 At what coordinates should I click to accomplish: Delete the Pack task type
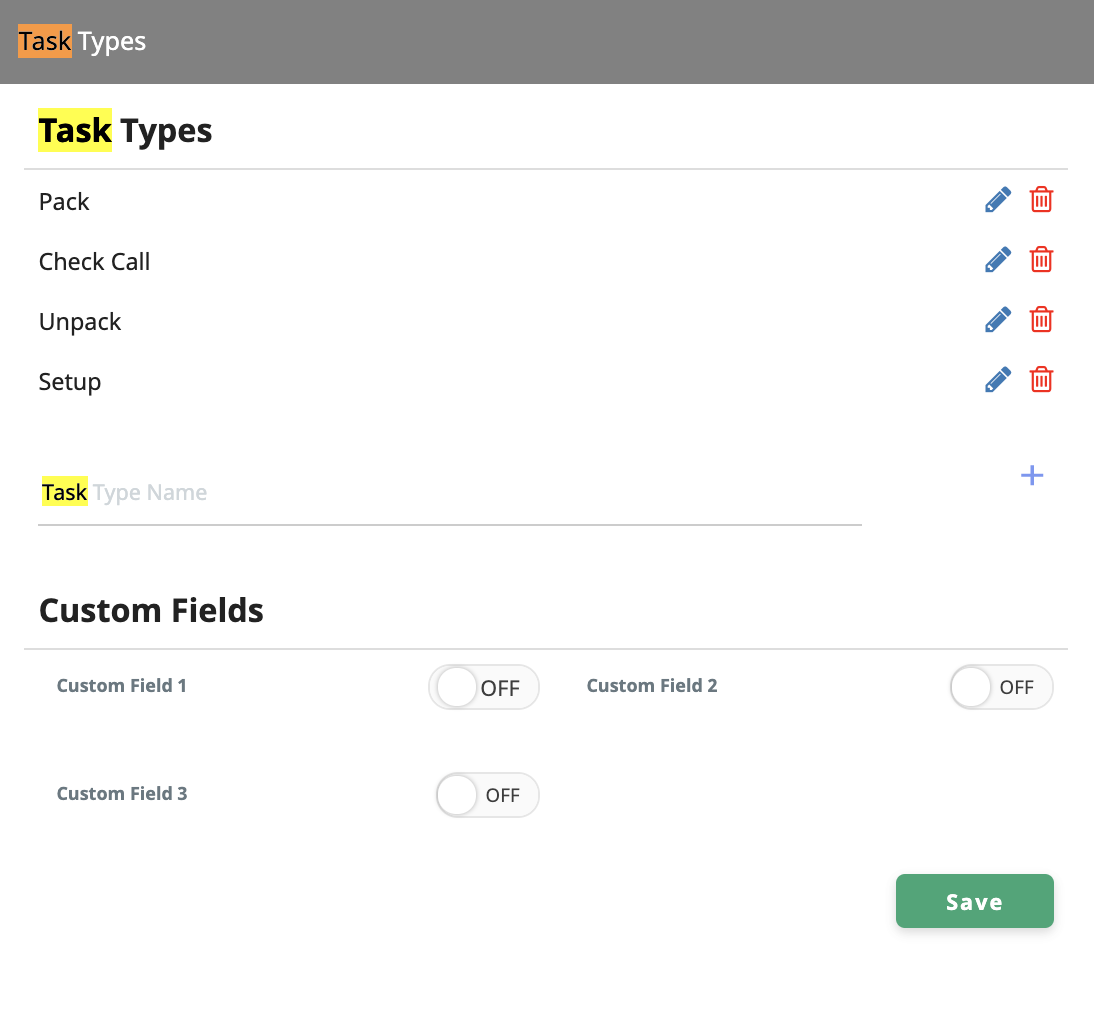1041,200
